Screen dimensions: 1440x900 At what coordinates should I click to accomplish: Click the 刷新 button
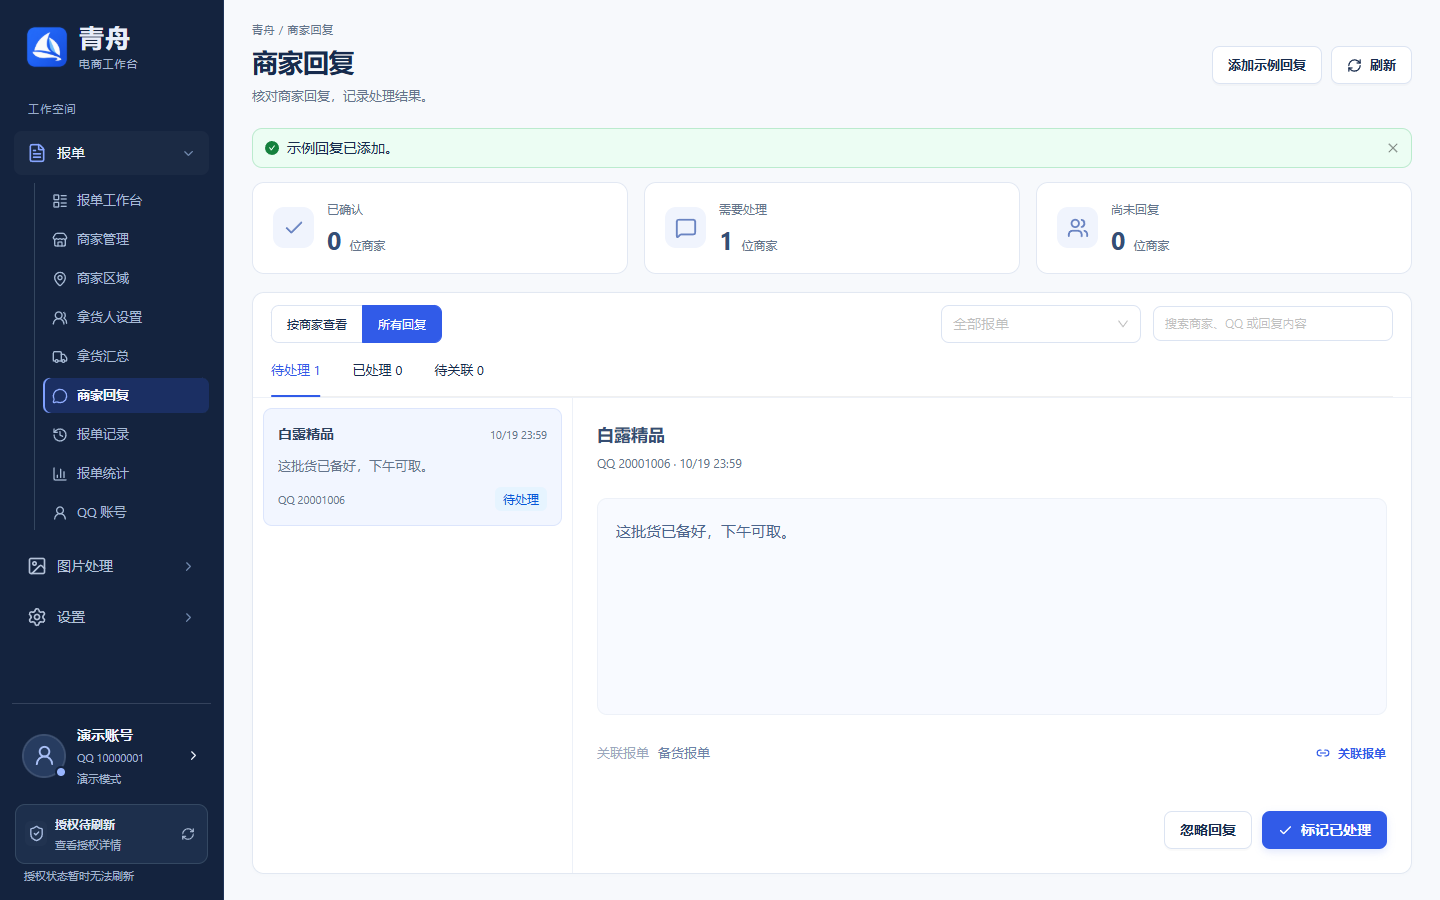1371,65
